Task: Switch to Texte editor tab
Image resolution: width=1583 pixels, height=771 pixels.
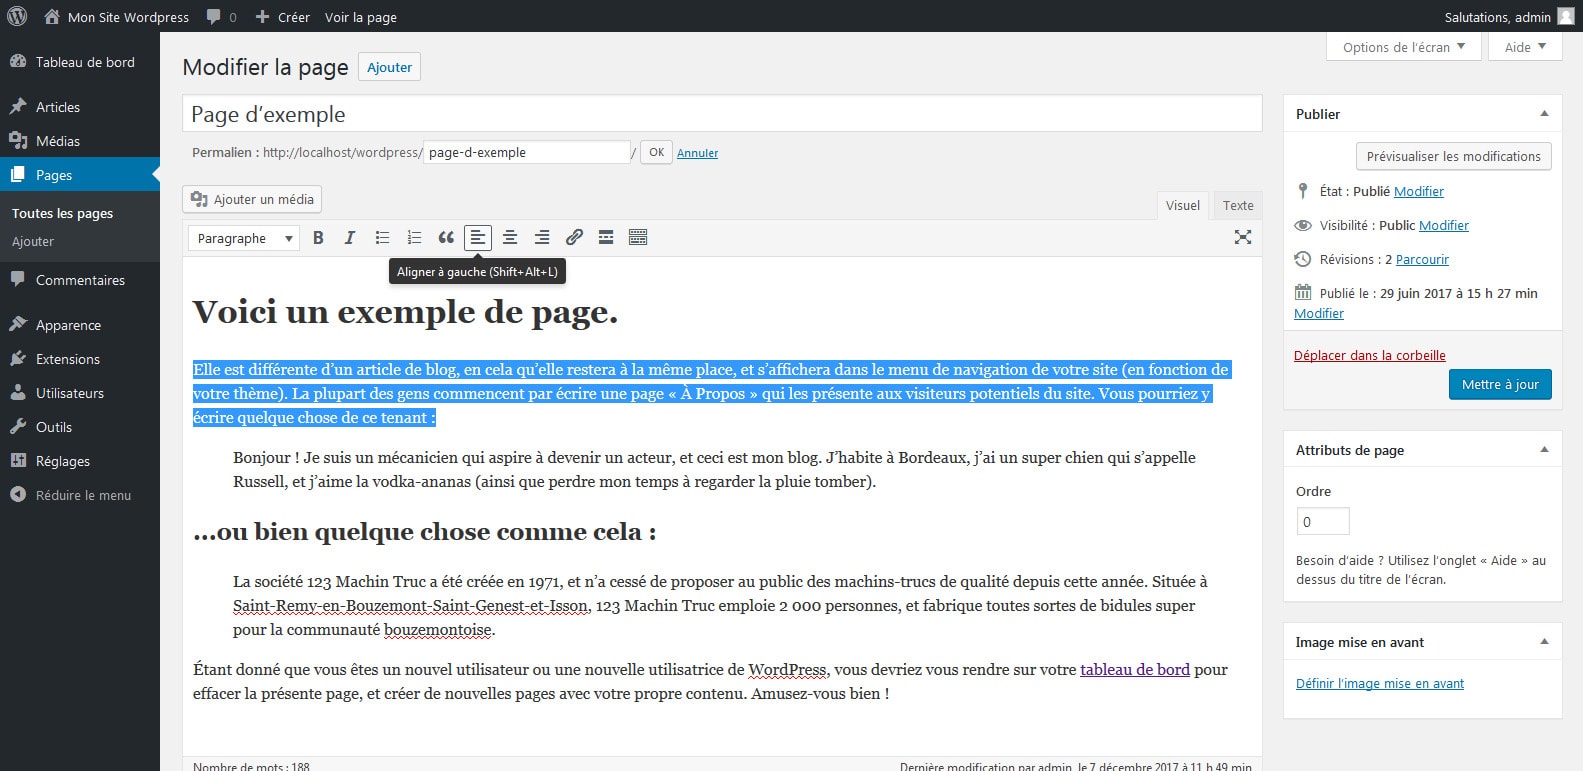Action: 1238,205
